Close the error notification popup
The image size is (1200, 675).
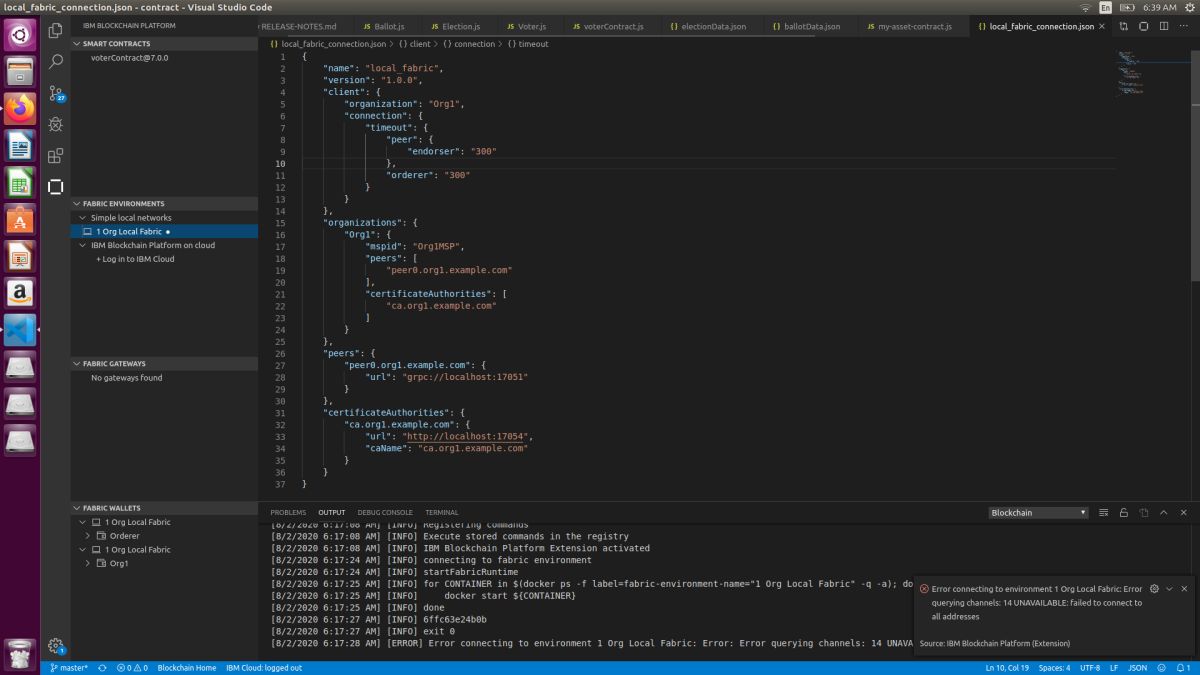[1184, 589]
